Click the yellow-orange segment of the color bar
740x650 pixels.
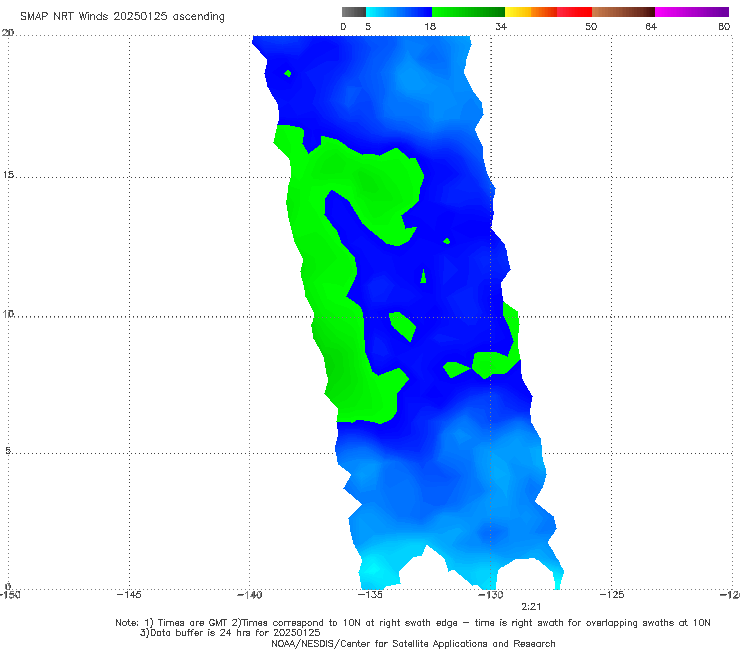click(x=531, y=12)
